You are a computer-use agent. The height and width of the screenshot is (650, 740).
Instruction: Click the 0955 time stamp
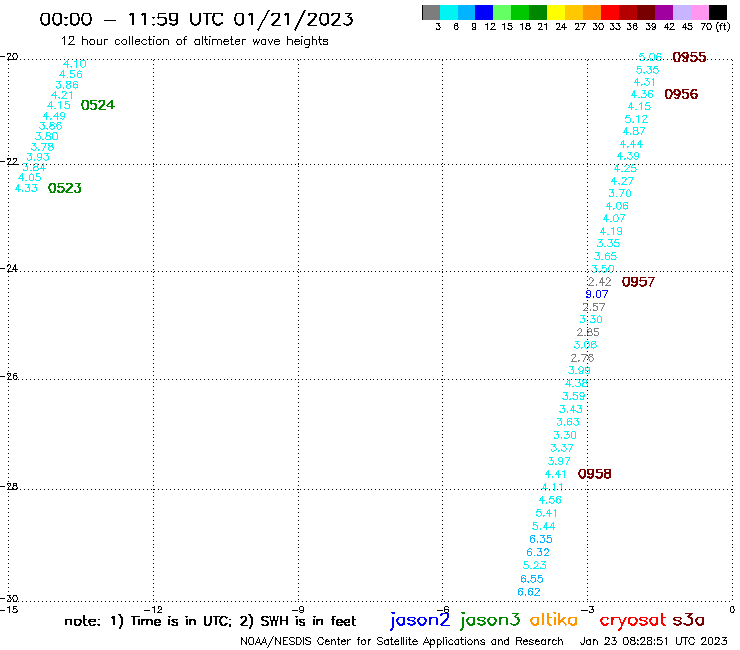689,57
